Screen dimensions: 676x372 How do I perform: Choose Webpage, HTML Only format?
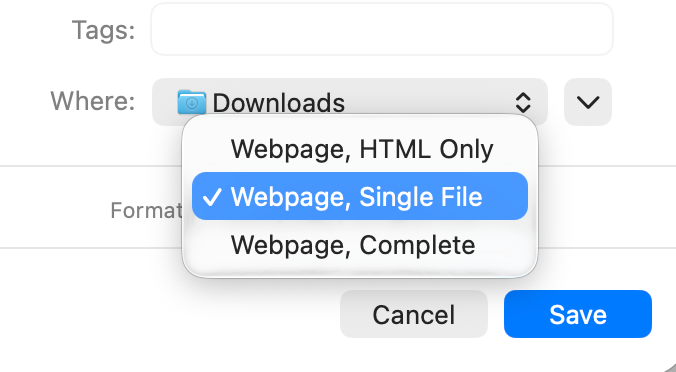point(360,149)
